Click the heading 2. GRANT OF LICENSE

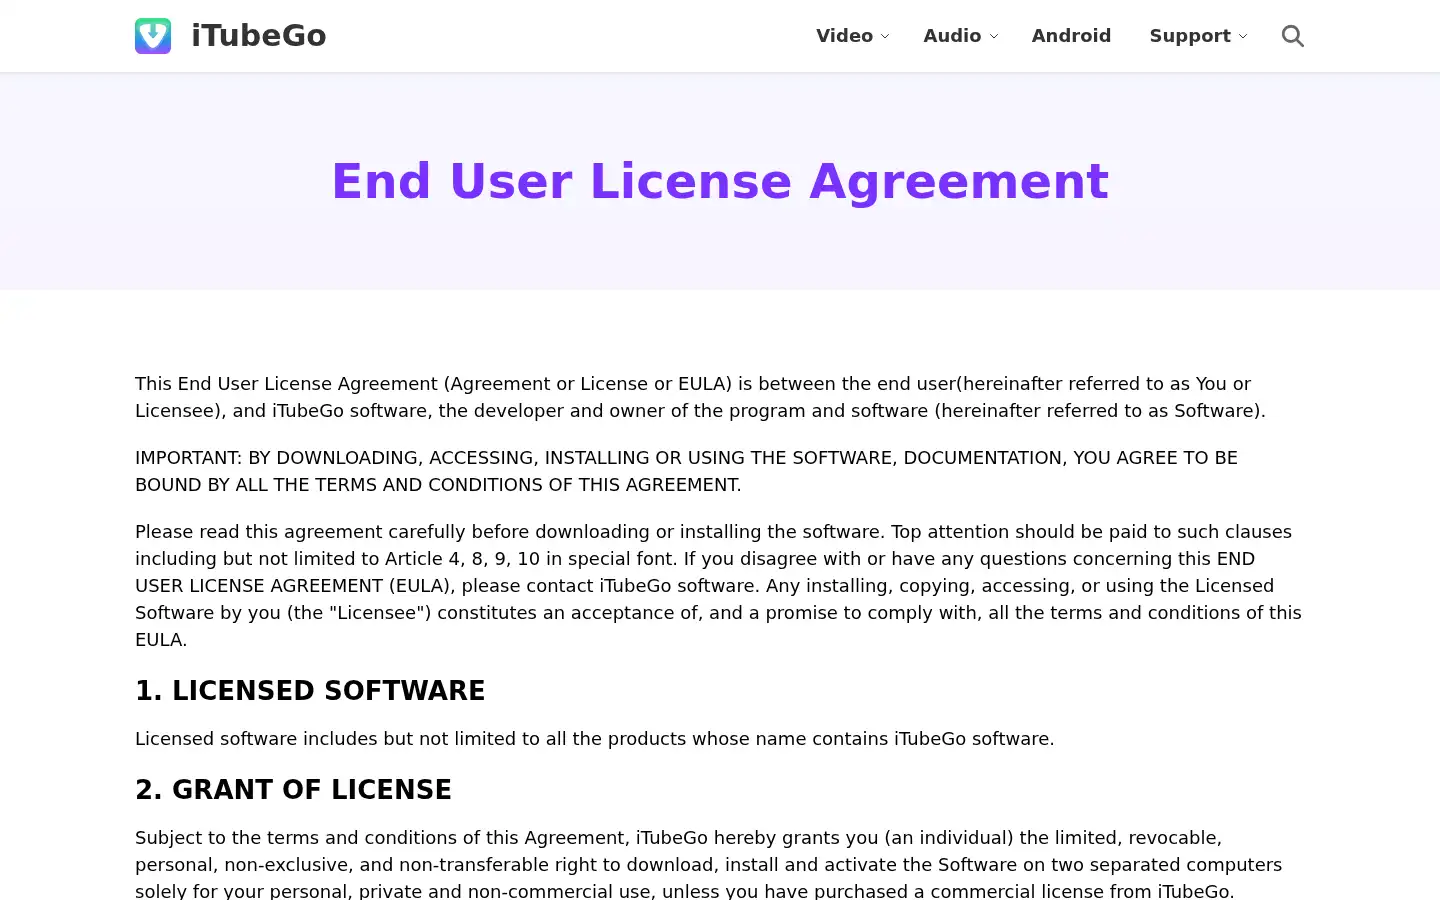click(x=293, y=790)
